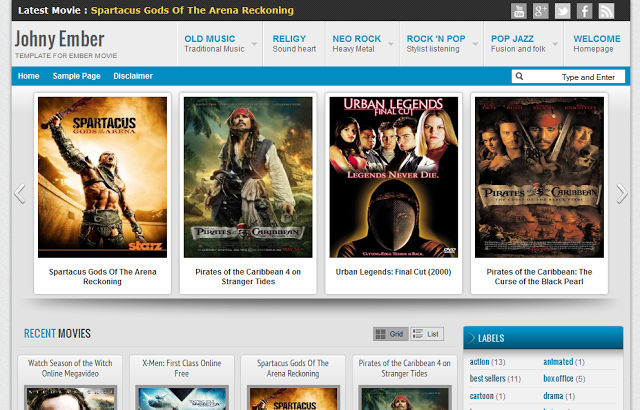
Task: Click the RECENT MOVIES section heading
Action: click(57, 334)
